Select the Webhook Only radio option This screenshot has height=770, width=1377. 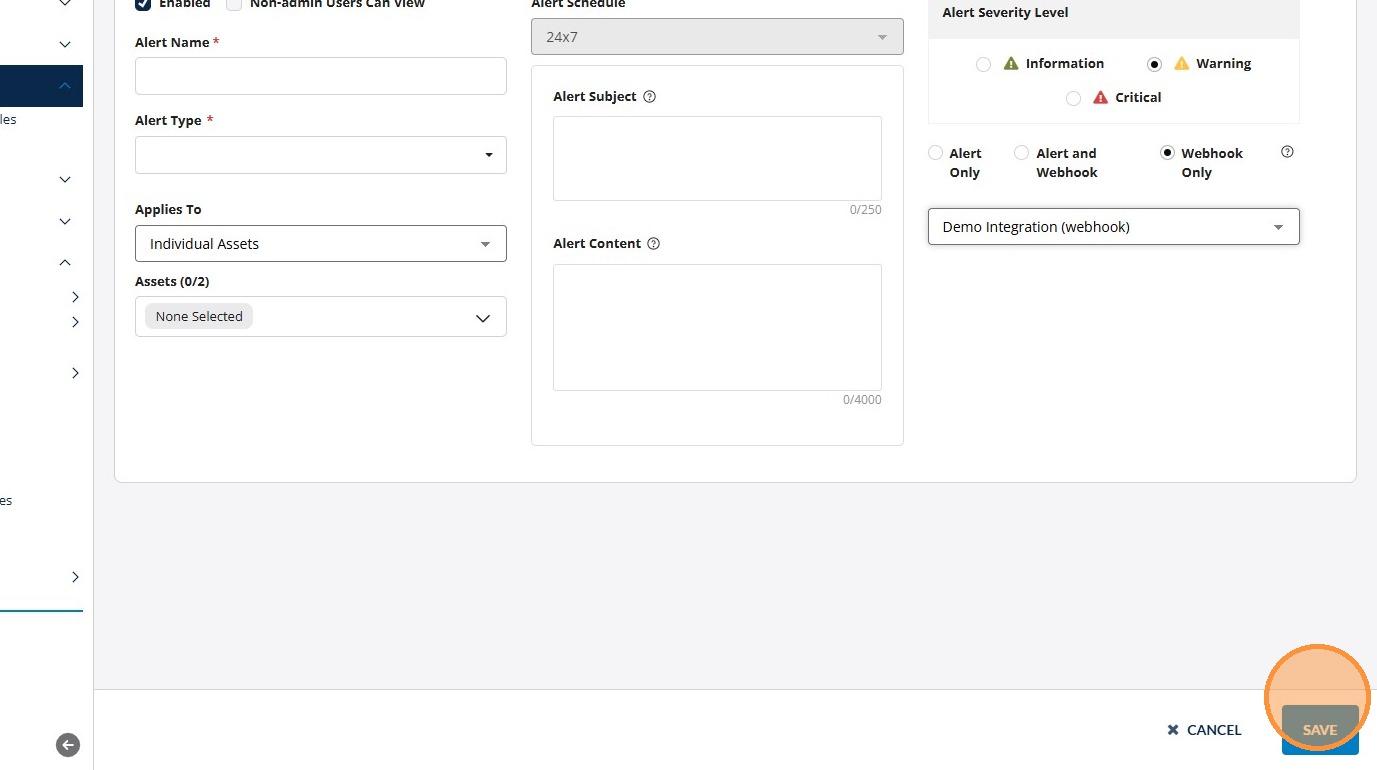[x=1167, y=153]
